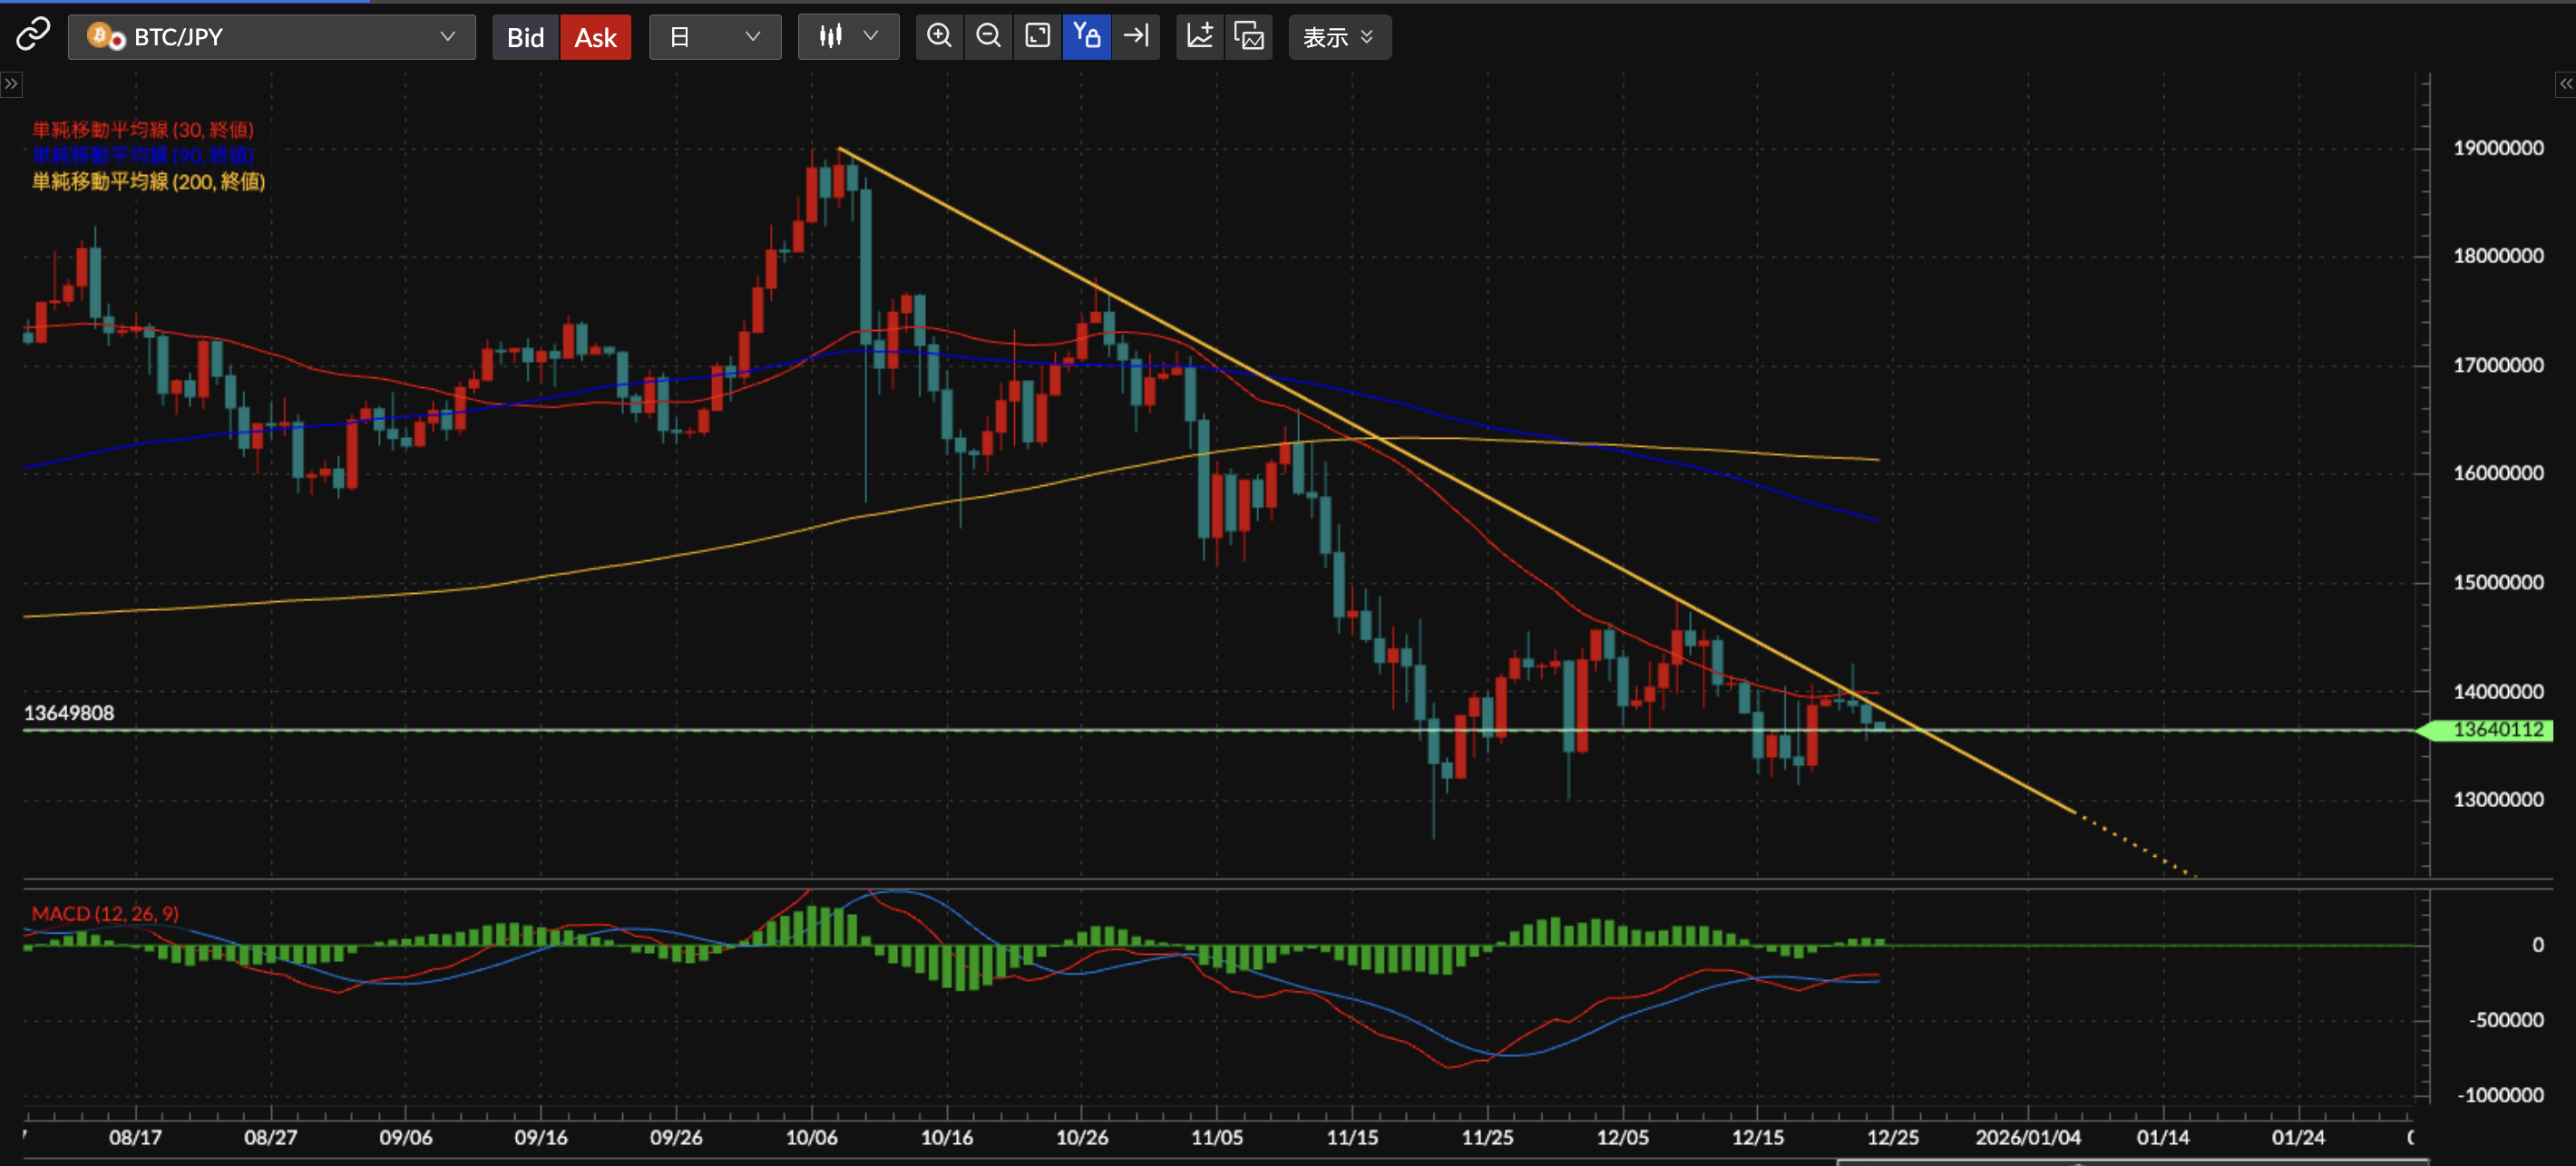Click the chart image snapshot icon

tap(1249, 36)
